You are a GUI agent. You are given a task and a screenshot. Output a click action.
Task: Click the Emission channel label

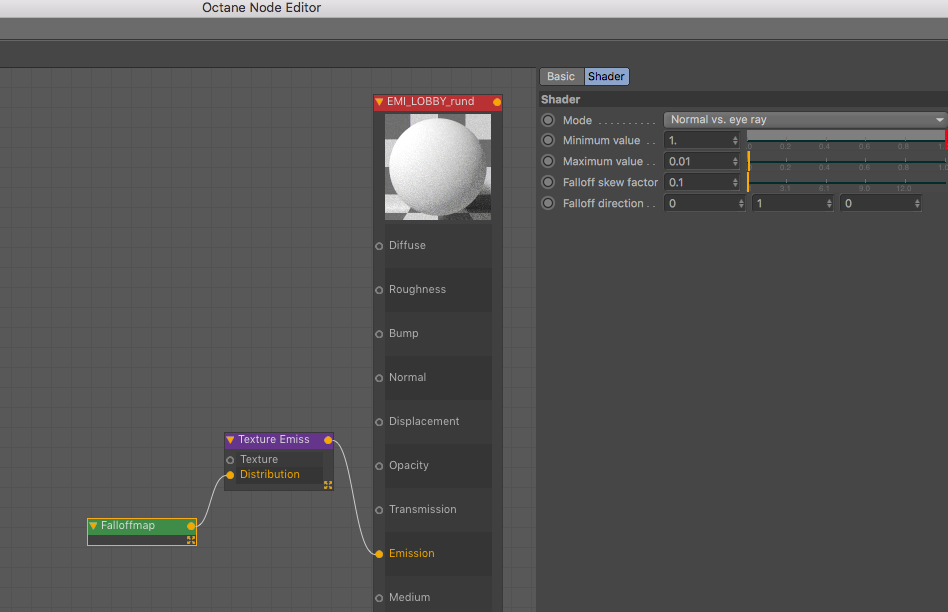click(x=412, y=553)
